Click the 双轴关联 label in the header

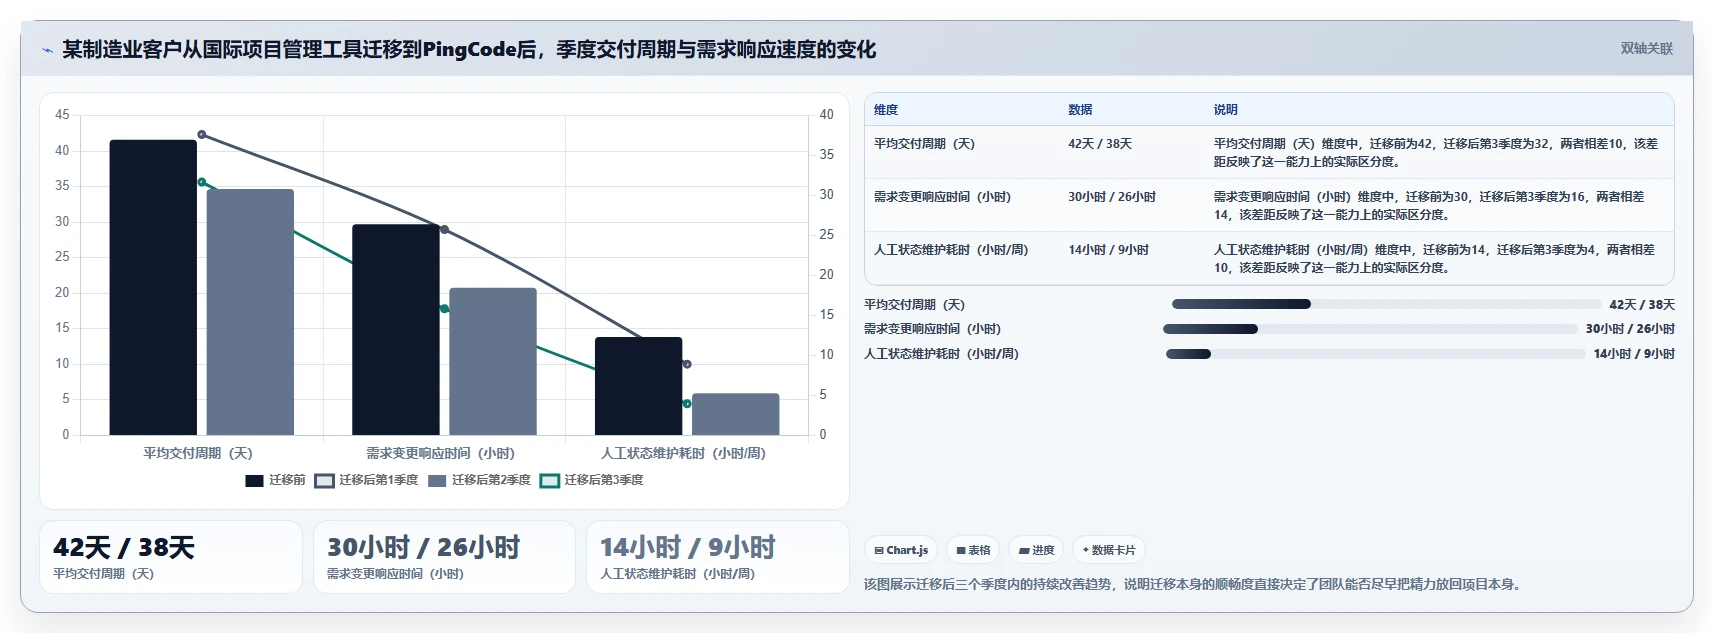1646,49
